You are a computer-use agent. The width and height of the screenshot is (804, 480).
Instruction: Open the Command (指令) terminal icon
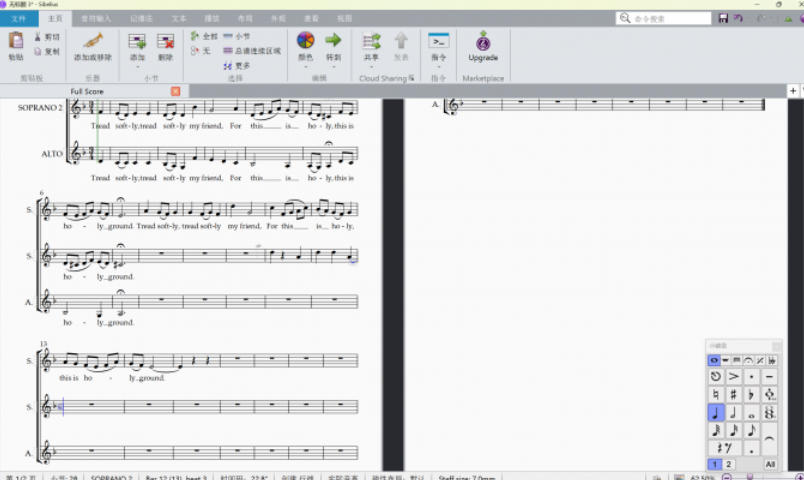pos(439,41)
